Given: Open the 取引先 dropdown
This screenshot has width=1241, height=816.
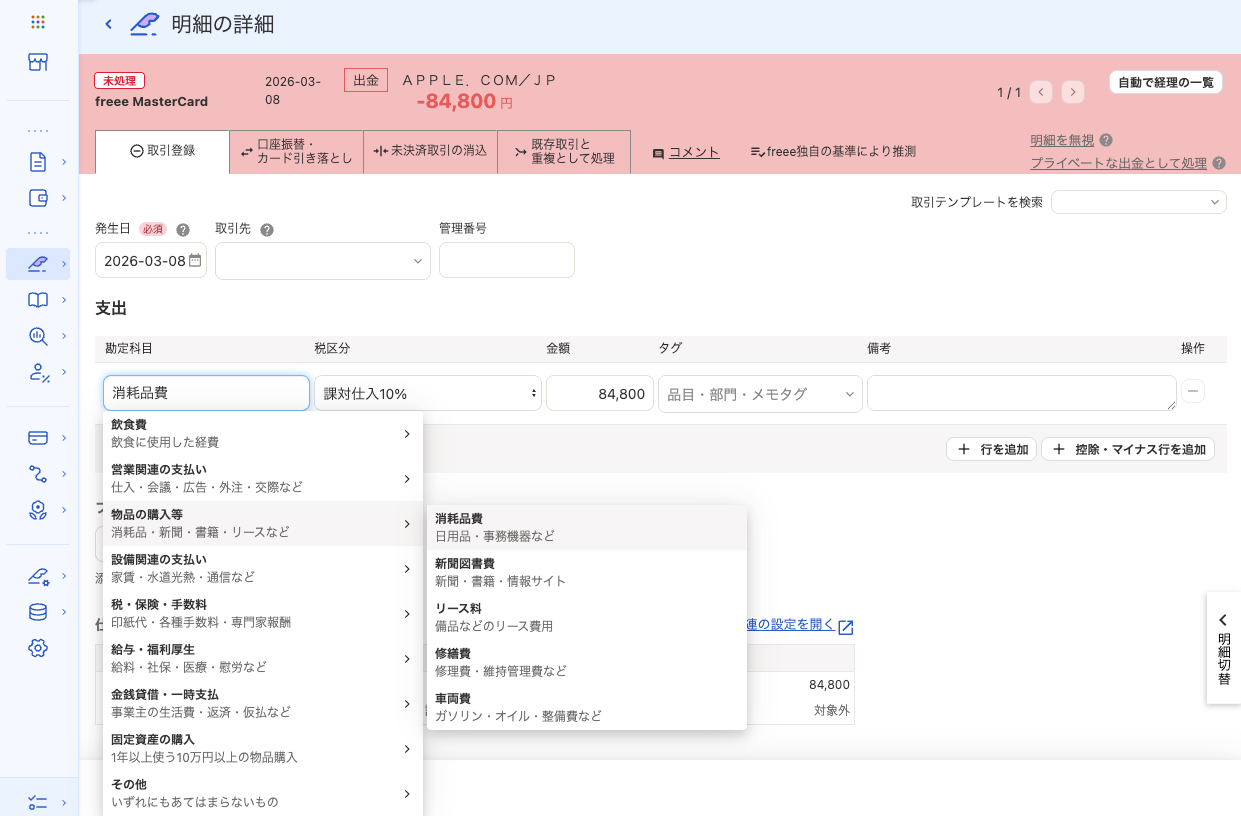Looking at the screenshot, I should (x=323, y=261).
